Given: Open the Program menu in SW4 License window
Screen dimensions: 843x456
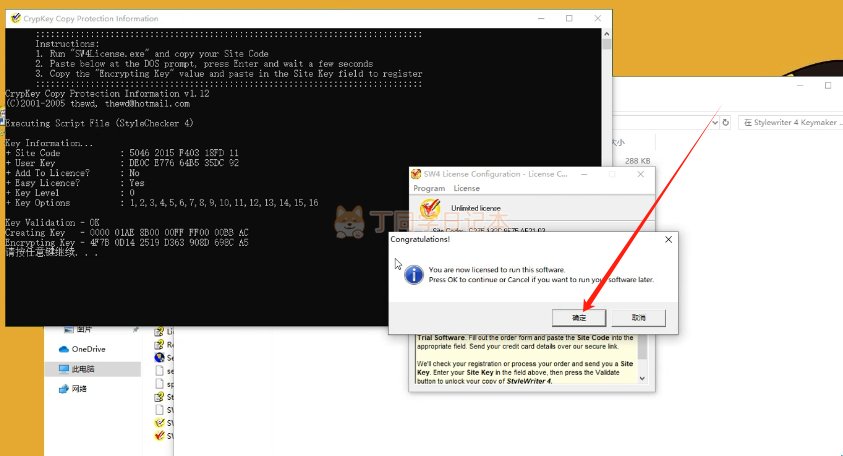Looking at the screenshot, I should (429, 188).
